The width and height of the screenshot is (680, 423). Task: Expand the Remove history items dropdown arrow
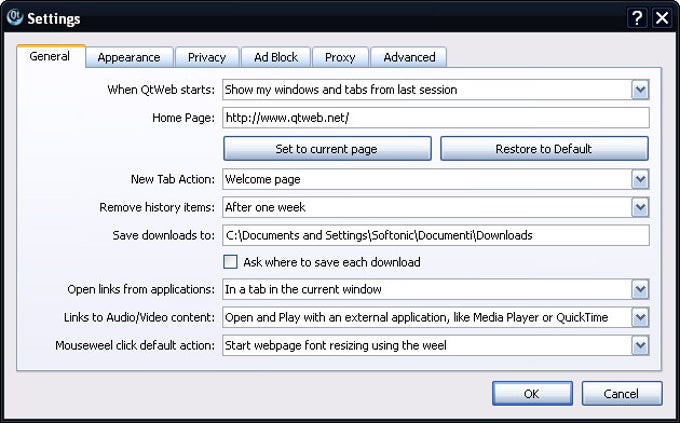pos(640,207)
